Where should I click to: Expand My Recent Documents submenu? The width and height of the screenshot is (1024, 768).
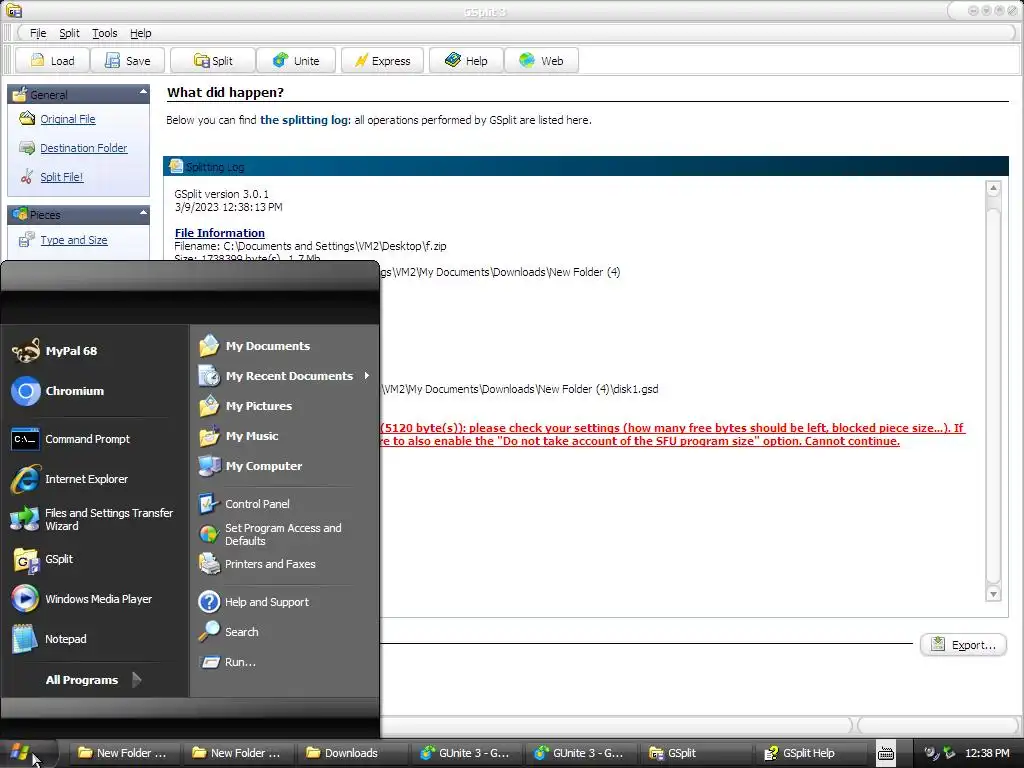(x=285, y=376)
